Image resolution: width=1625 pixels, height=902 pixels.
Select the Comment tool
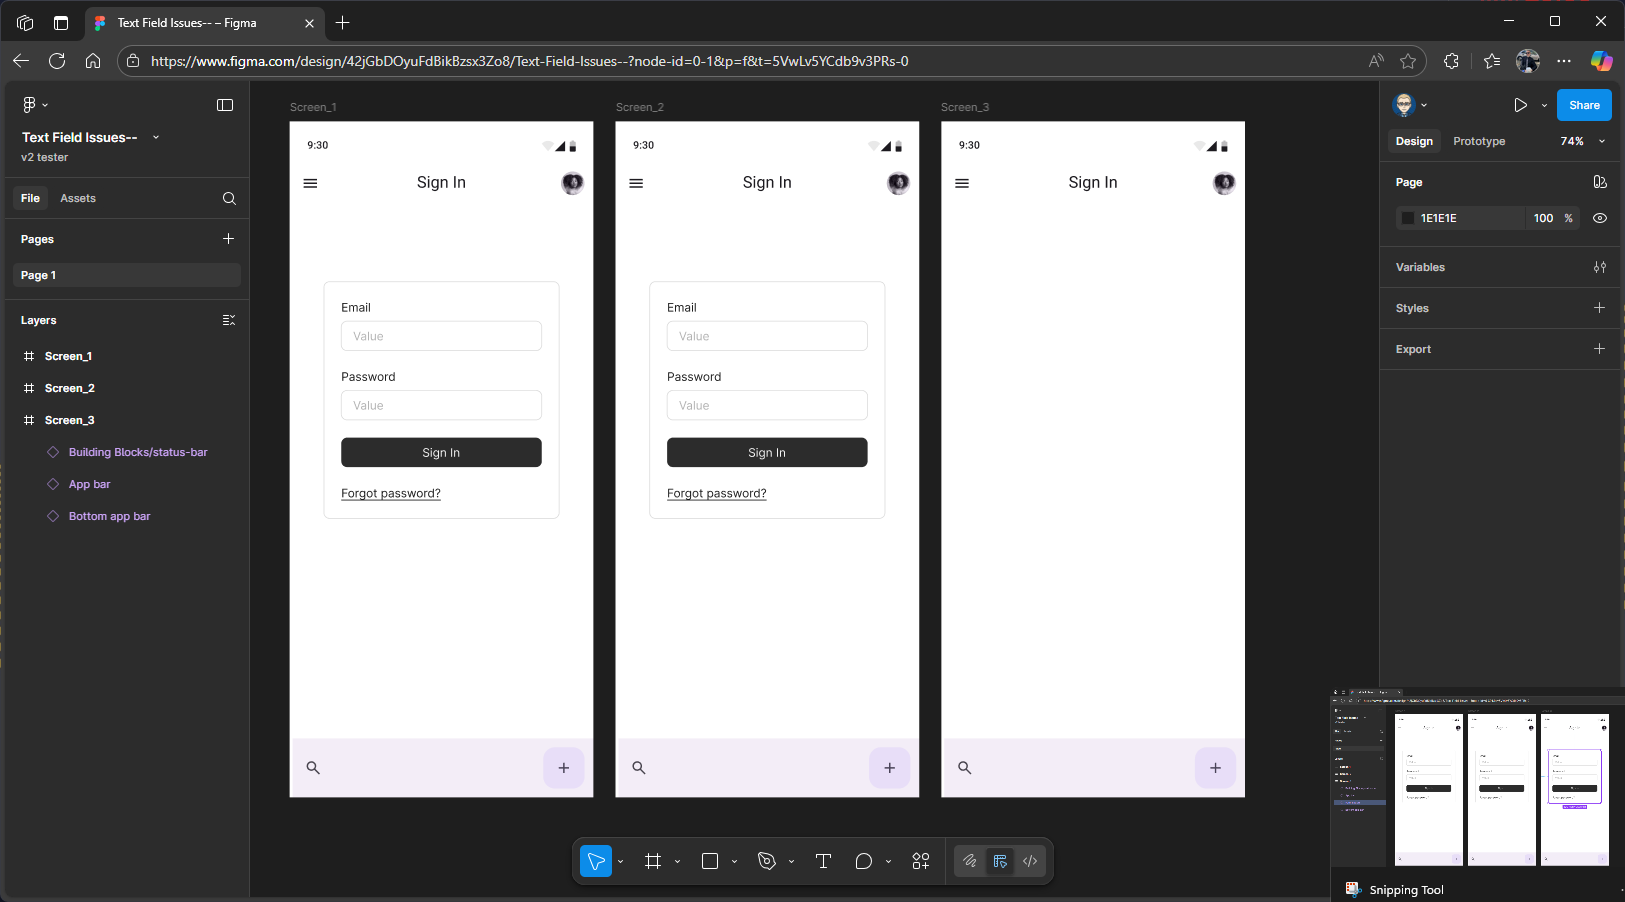864,861
